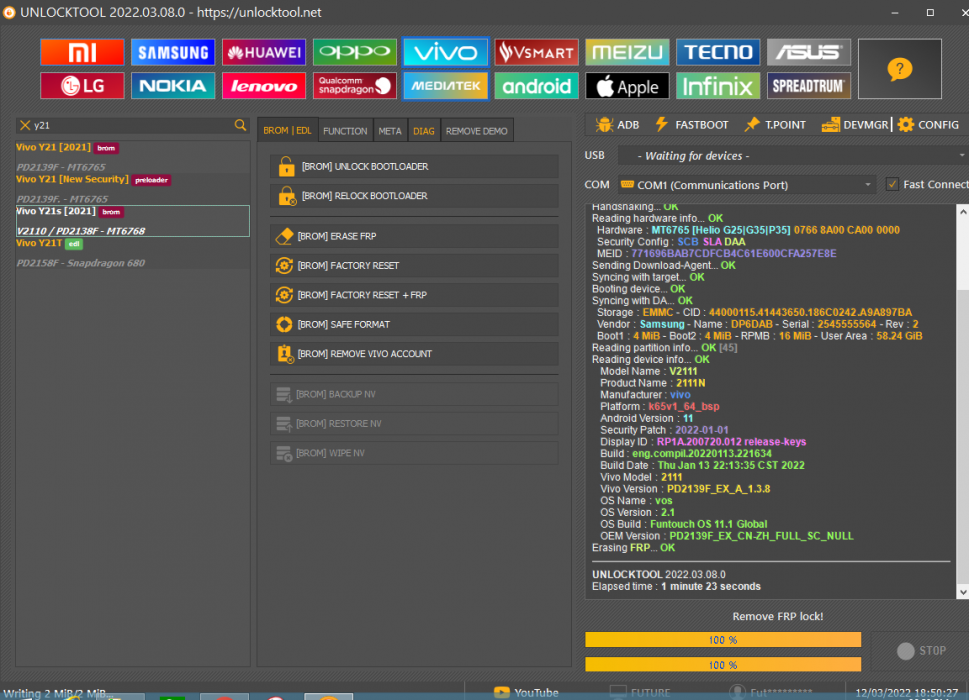The image size is (969, 700).
Task: Click the YouTube link in status bar
Action: point(527,693)
